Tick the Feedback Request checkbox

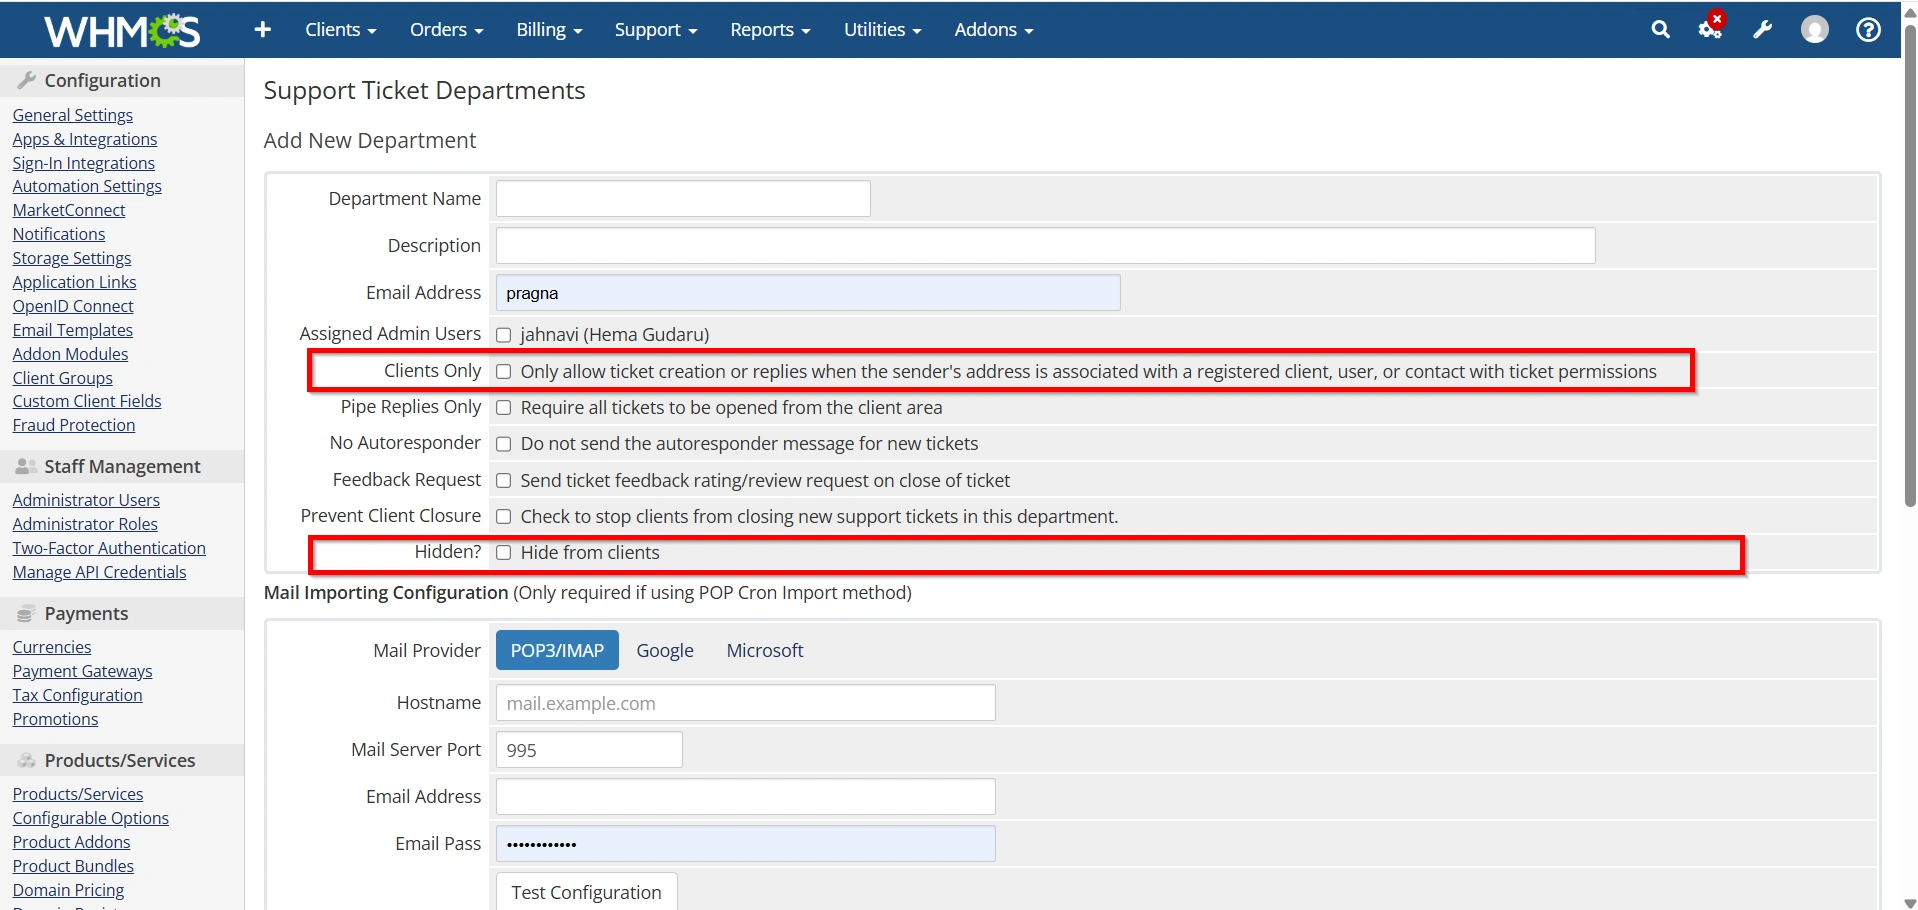pyautogui.click(x=504, y=481)
